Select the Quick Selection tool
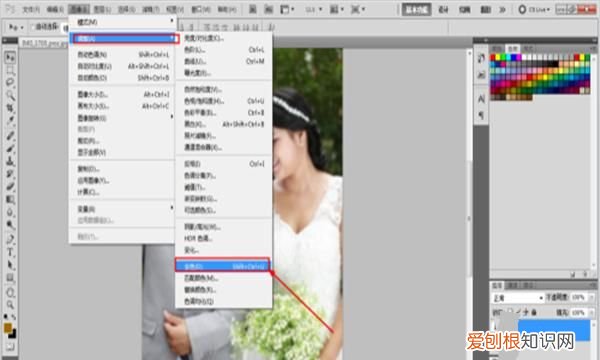Viewport: 600px width, 360px height. [10, 95]
